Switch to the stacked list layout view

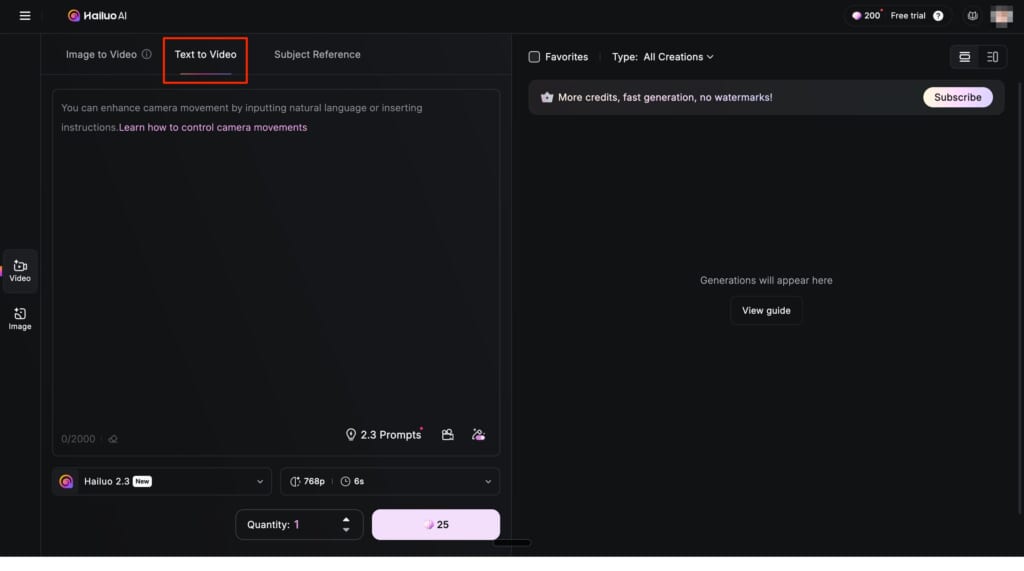click(x=964, y=57)
